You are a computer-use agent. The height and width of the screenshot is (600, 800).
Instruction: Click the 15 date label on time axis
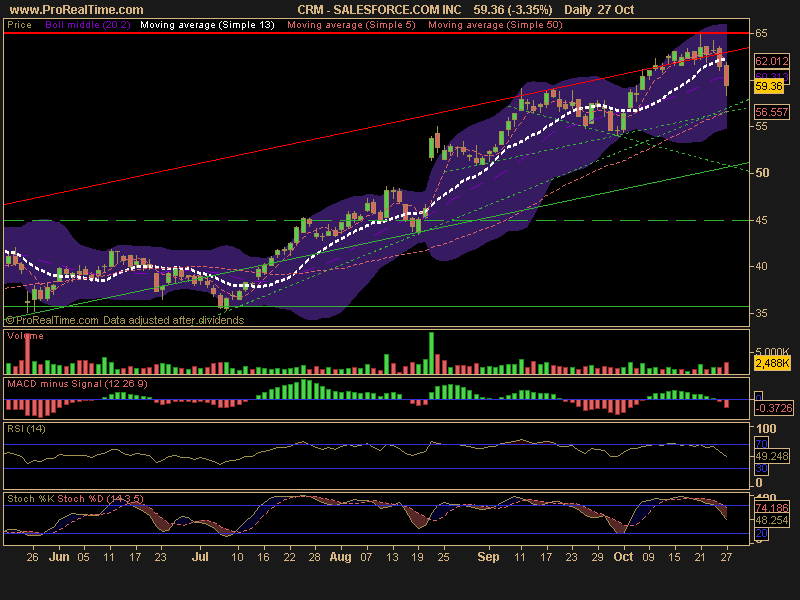[x=674, y=557]
